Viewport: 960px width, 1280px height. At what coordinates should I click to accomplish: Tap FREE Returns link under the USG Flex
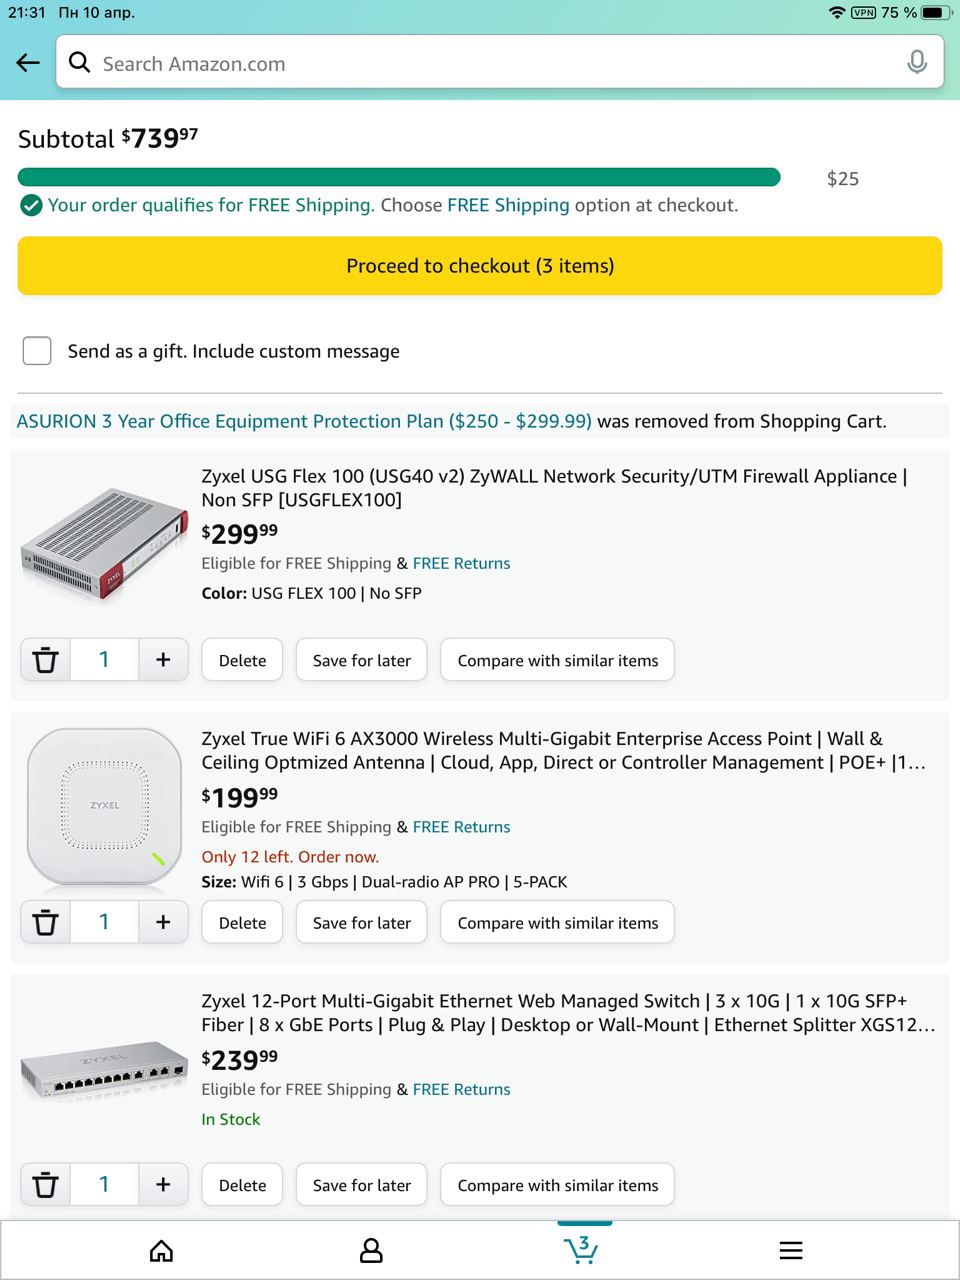(x=461, y=564)
